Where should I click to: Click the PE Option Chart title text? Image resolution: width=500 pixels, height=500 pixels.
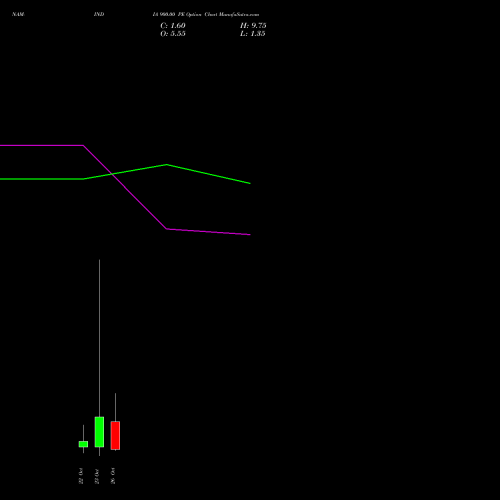point(206,14)
